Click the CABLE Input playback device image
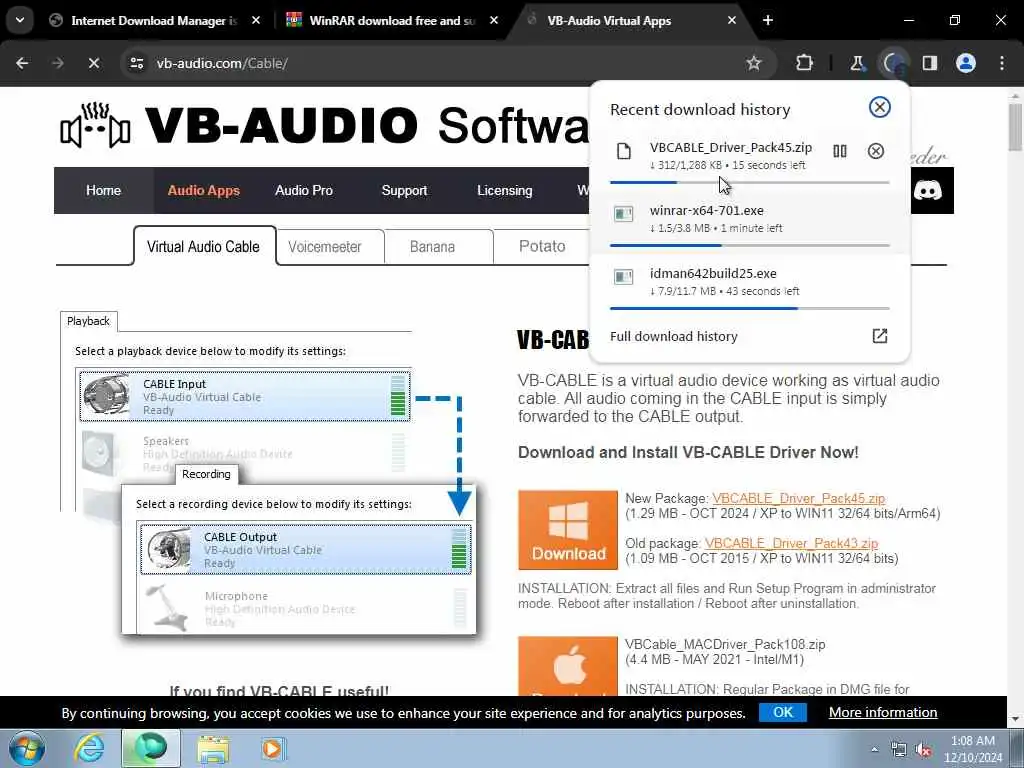The width and height of the screenshot is (1024, 768). tap(106, 395)
